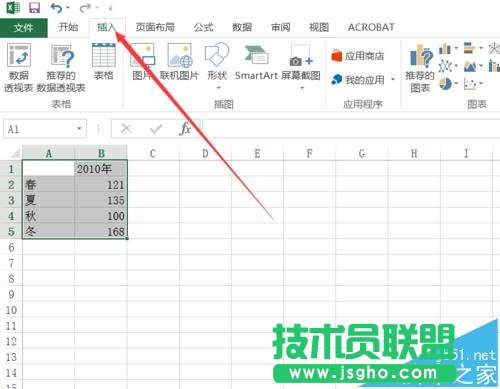Image resolution: width=500 pixels, height=389 pixels.
Task: Expand the 我的应用 dropdown arrow
Action: coord(393,79)
